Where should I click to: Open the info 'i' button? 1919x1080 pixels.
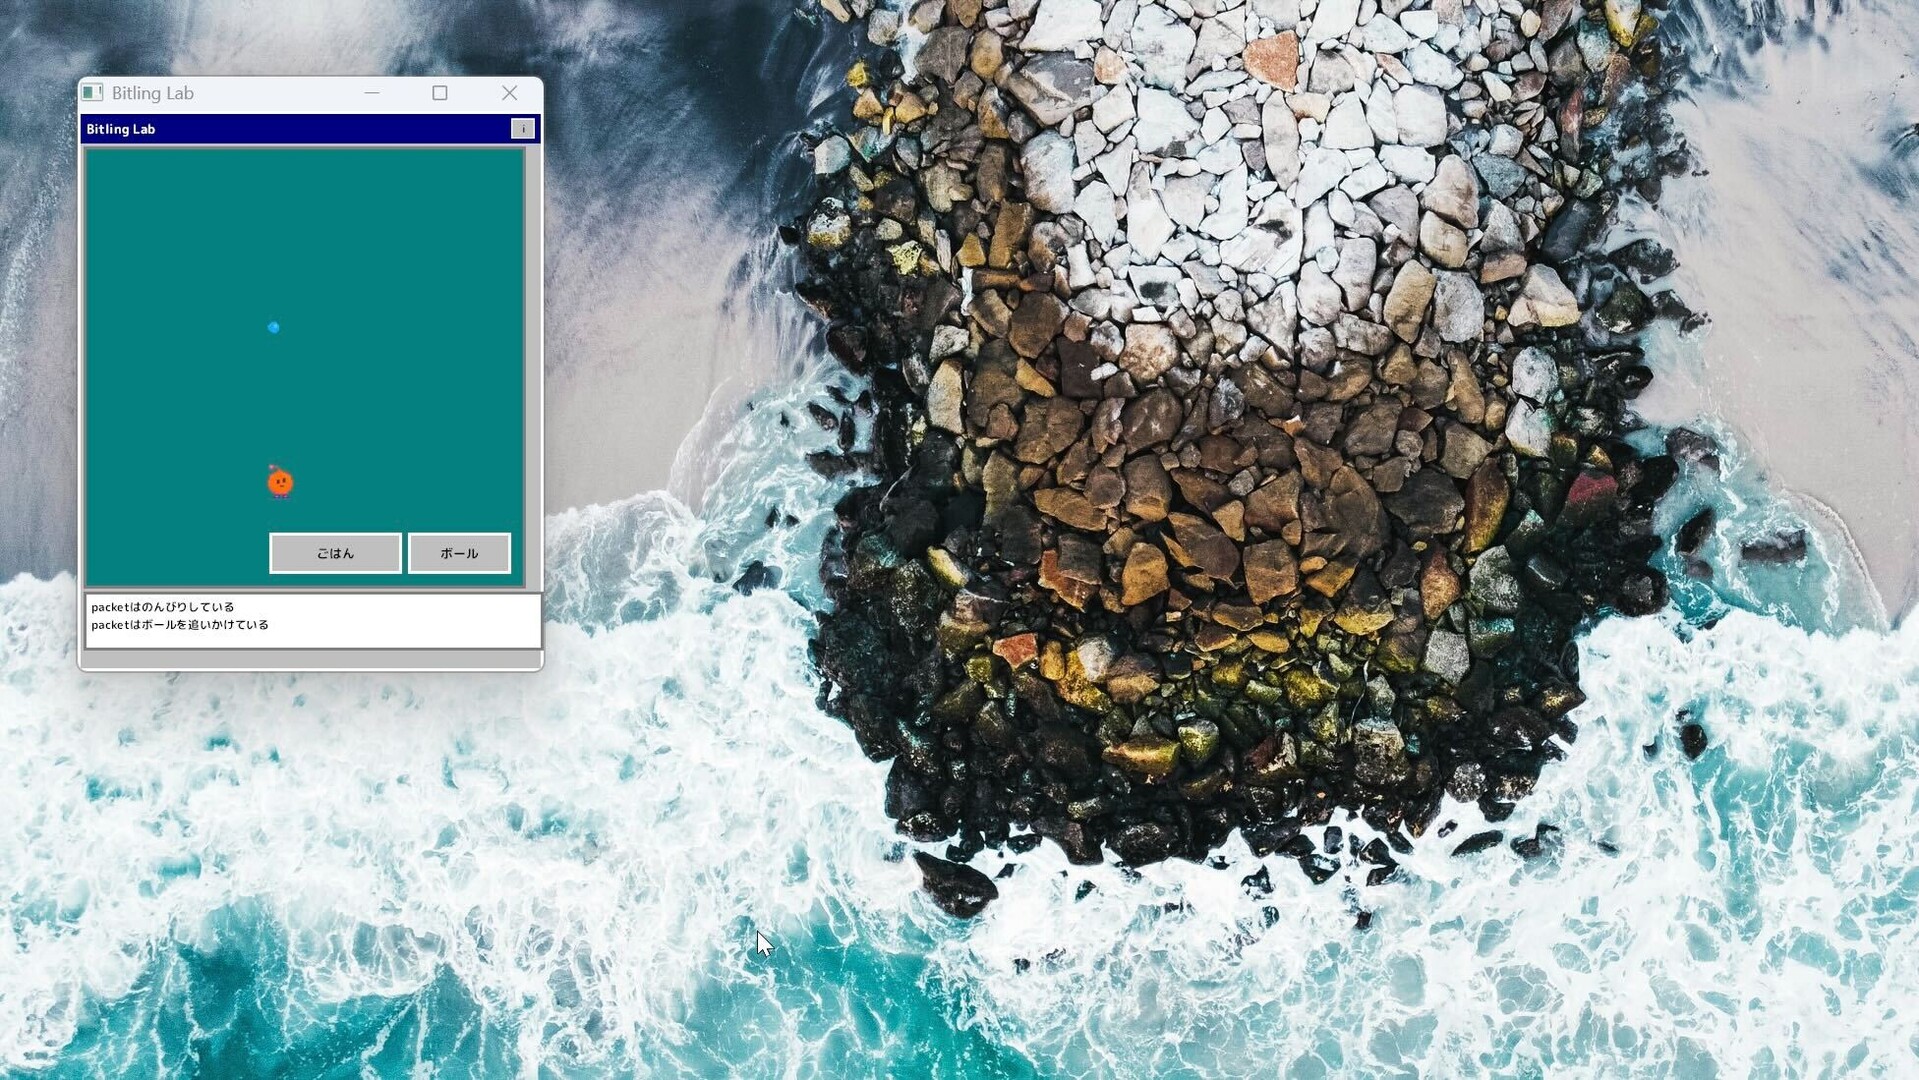pyautogui.click(x=522, y=129)
